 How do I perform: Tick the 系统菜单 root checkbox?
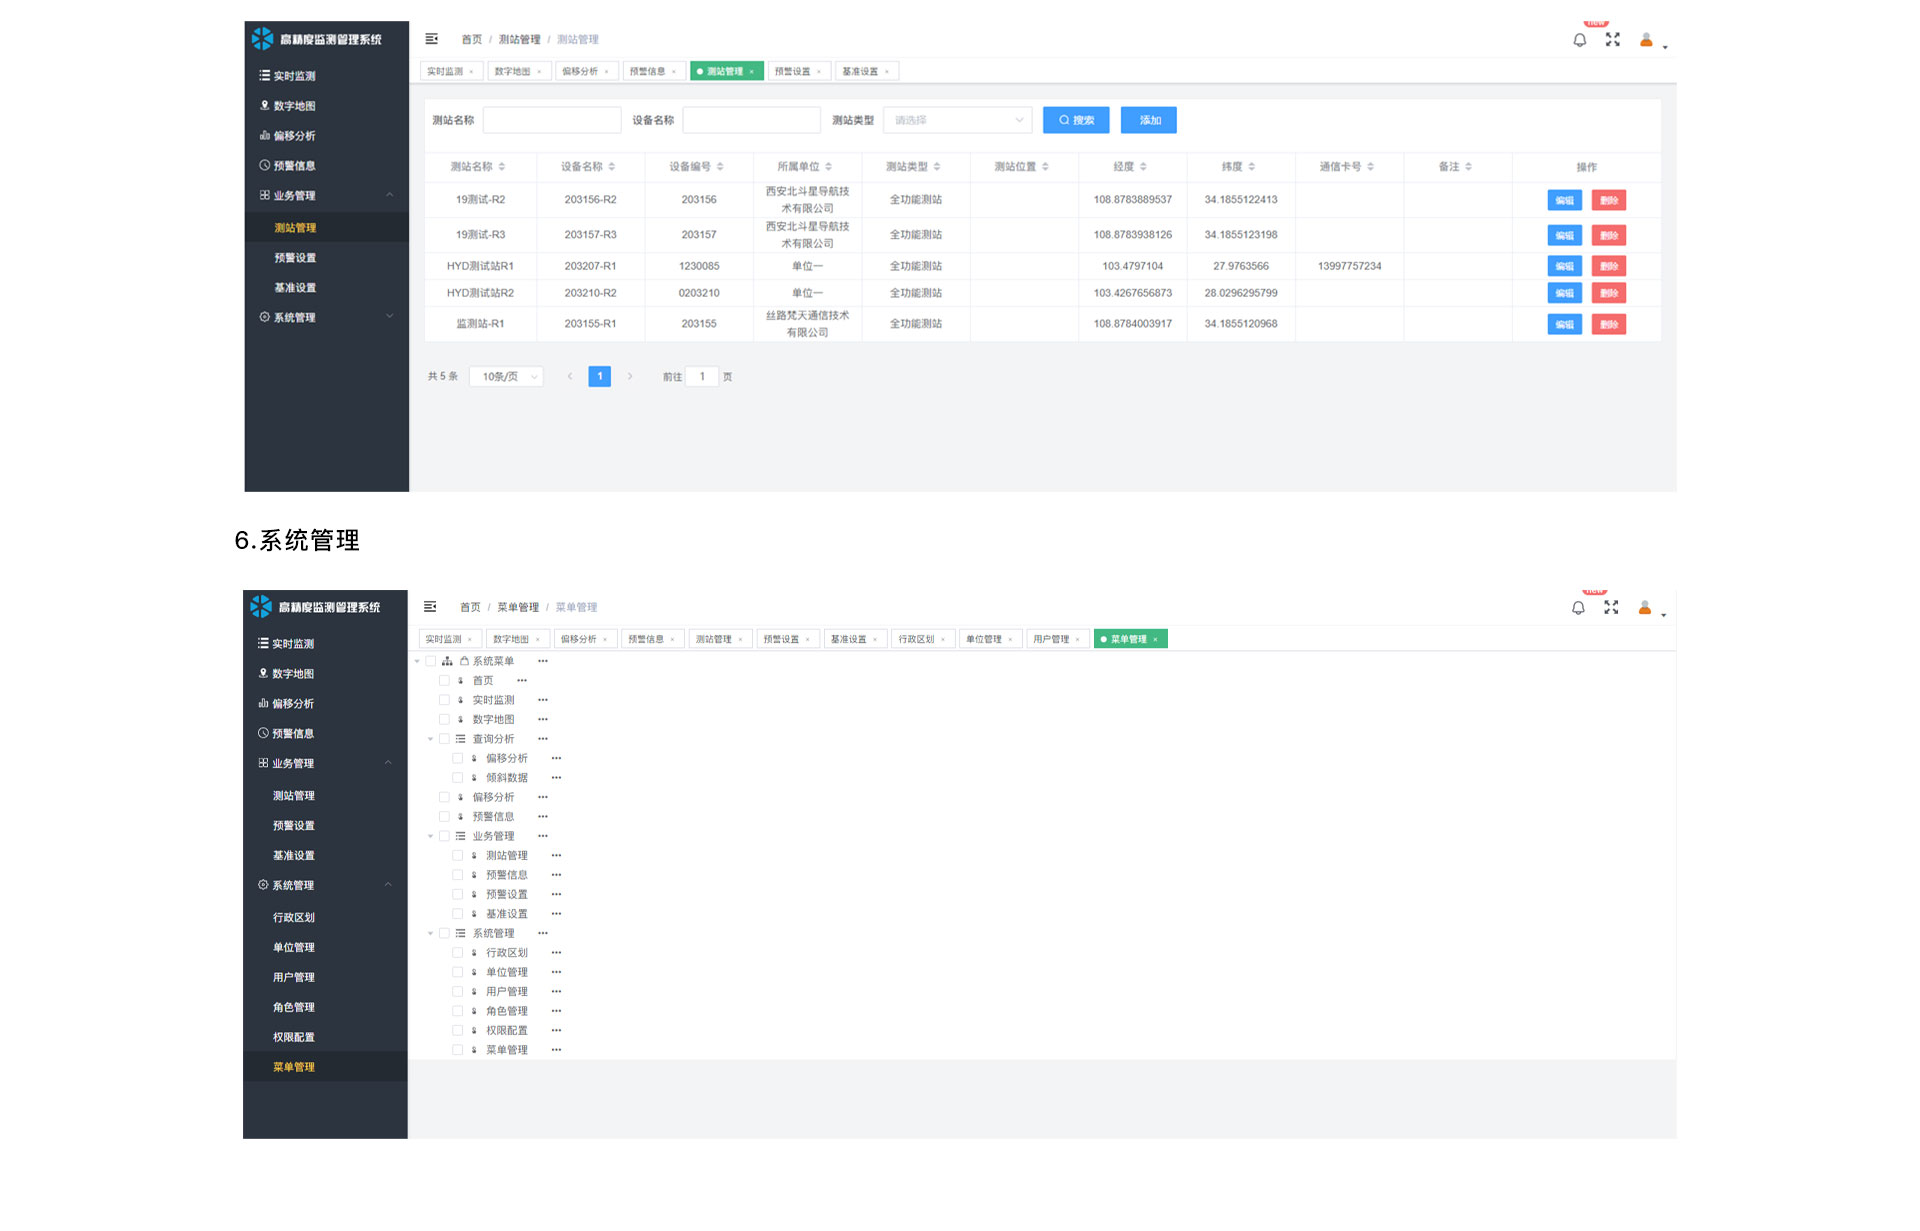pyautogui.click(x=431, y=661)
